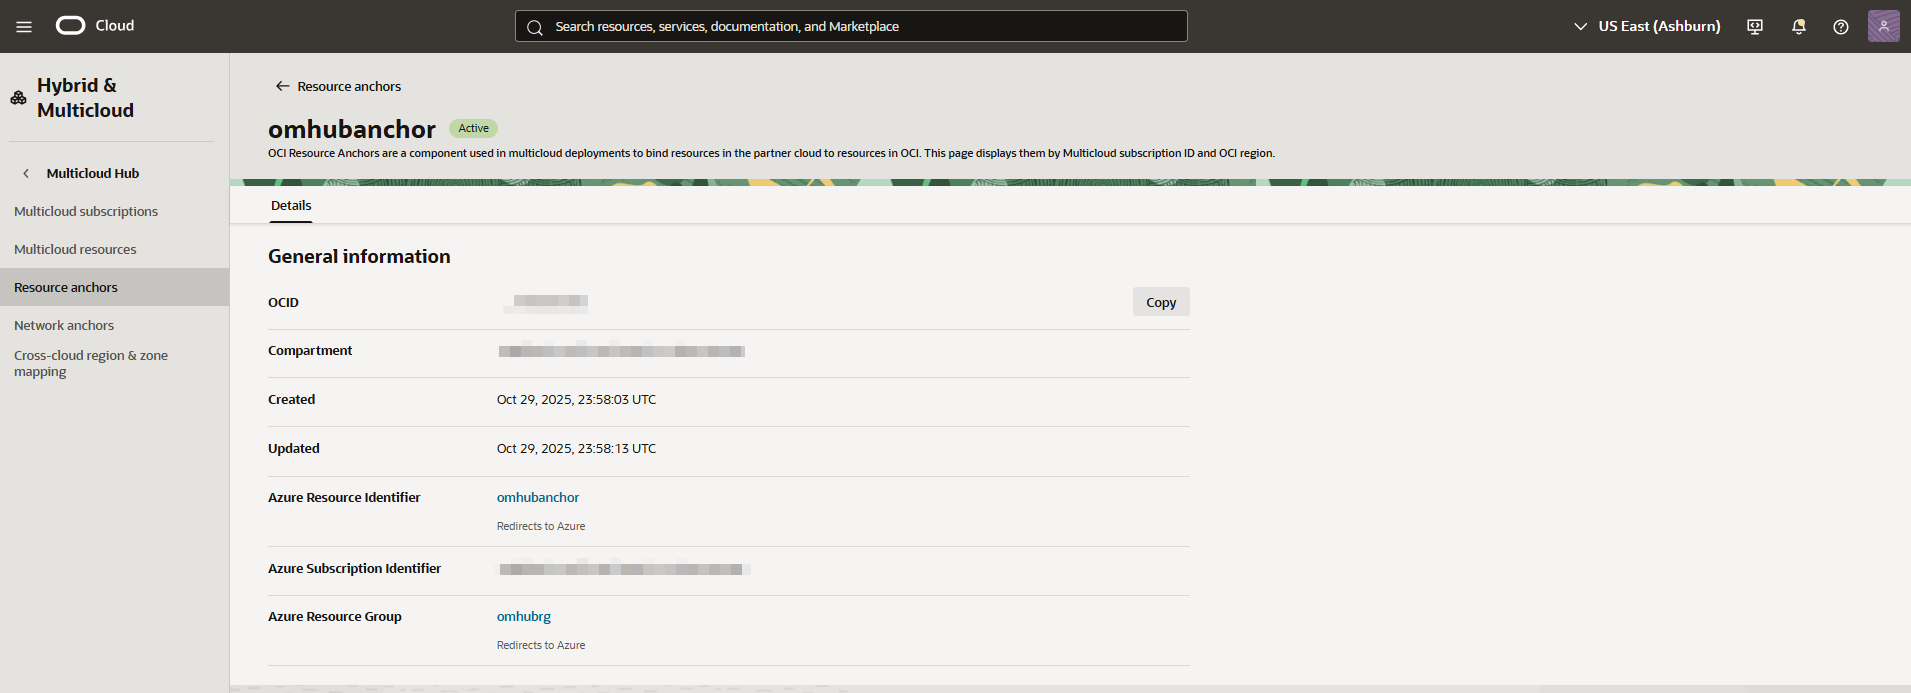This screenshot has width=1911, height=693.
Task: Click the Resource anchors breadcrumb link
Action: click(x=349, y=86)
